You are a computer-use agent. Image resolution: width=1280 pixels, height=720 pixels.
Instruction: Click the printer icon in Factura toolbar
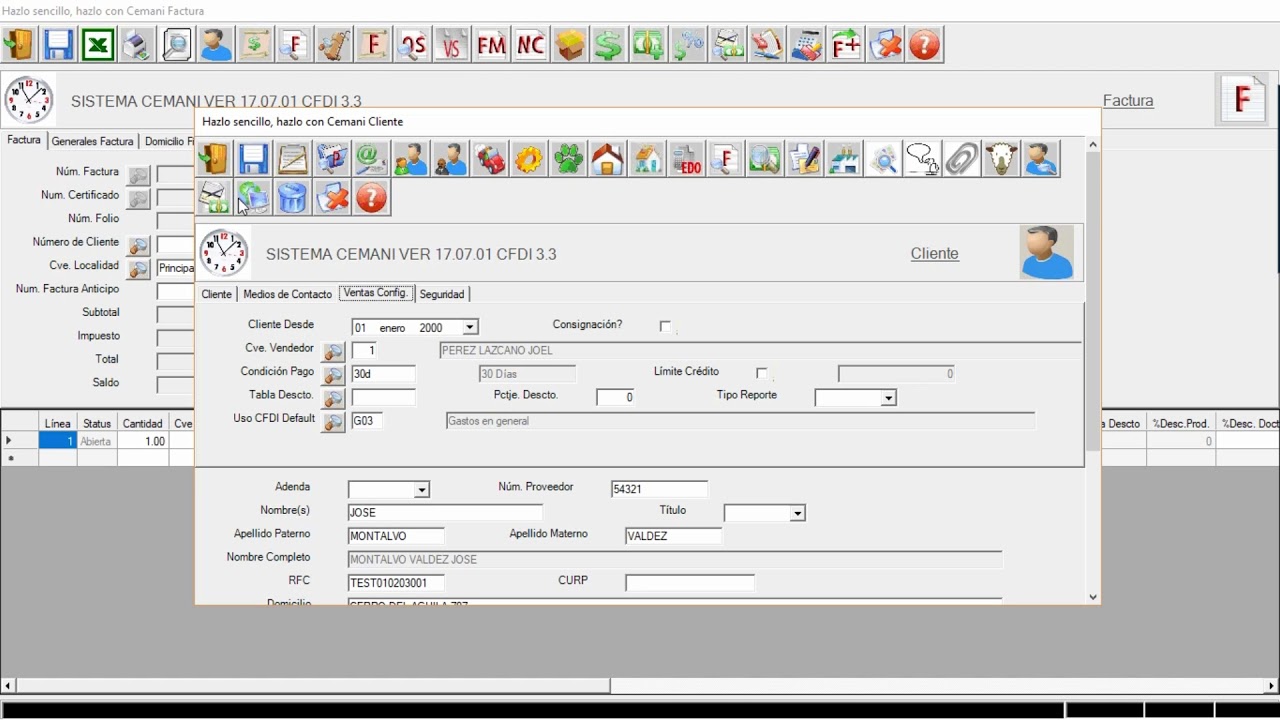(x=137, y=45)
